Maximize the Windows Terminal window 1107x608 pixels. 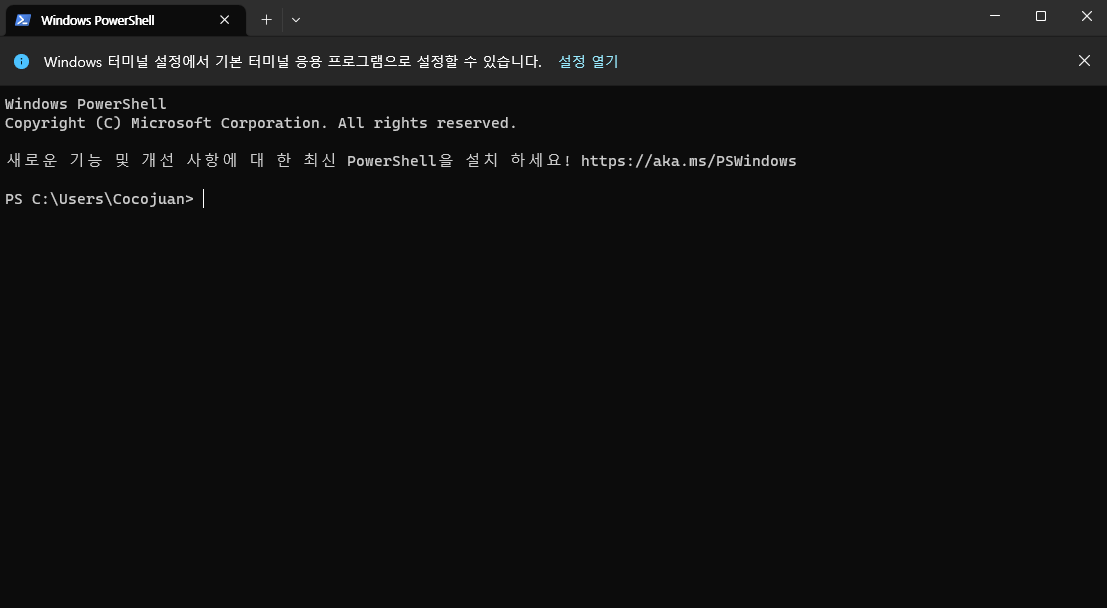point(1041,16)
